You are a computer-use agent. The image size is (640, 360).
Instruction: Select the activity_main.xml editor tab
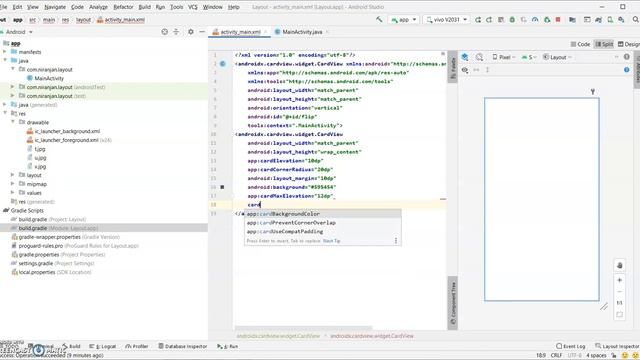[240, 32]
